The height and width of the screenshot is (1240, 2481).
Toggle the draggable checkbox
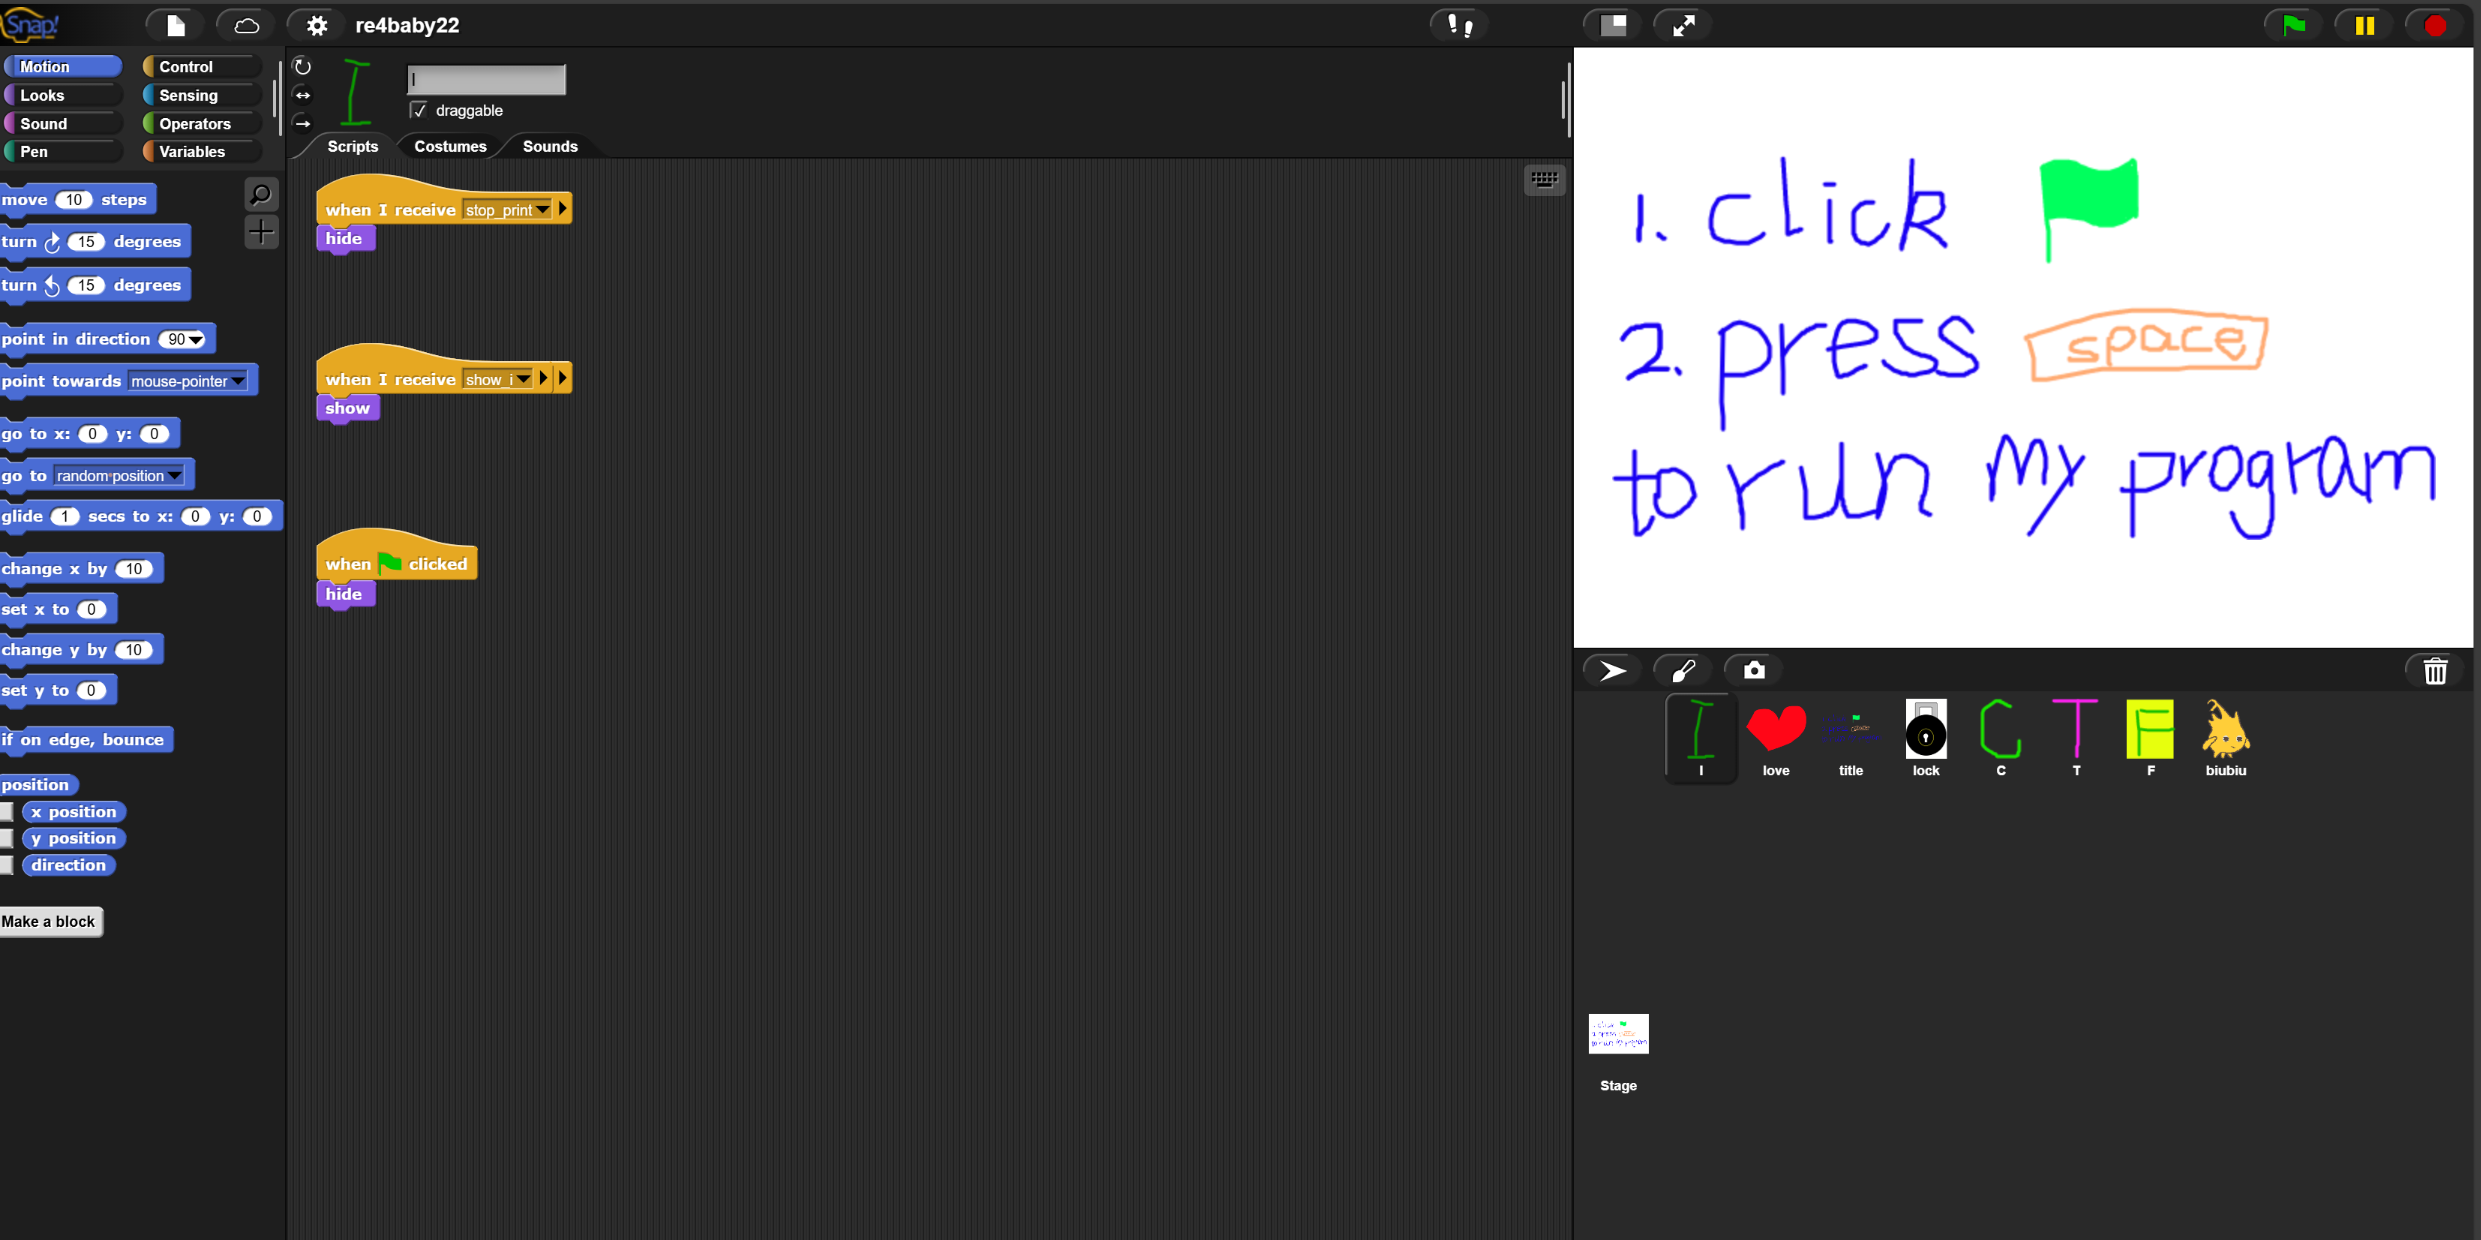[418, 110]
